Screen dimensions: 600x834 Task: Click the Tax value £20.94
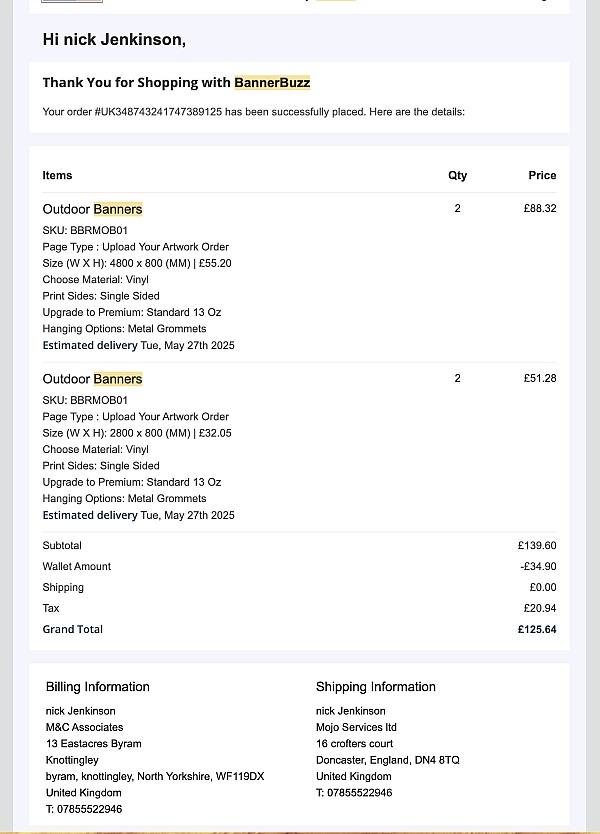(540, 608)
